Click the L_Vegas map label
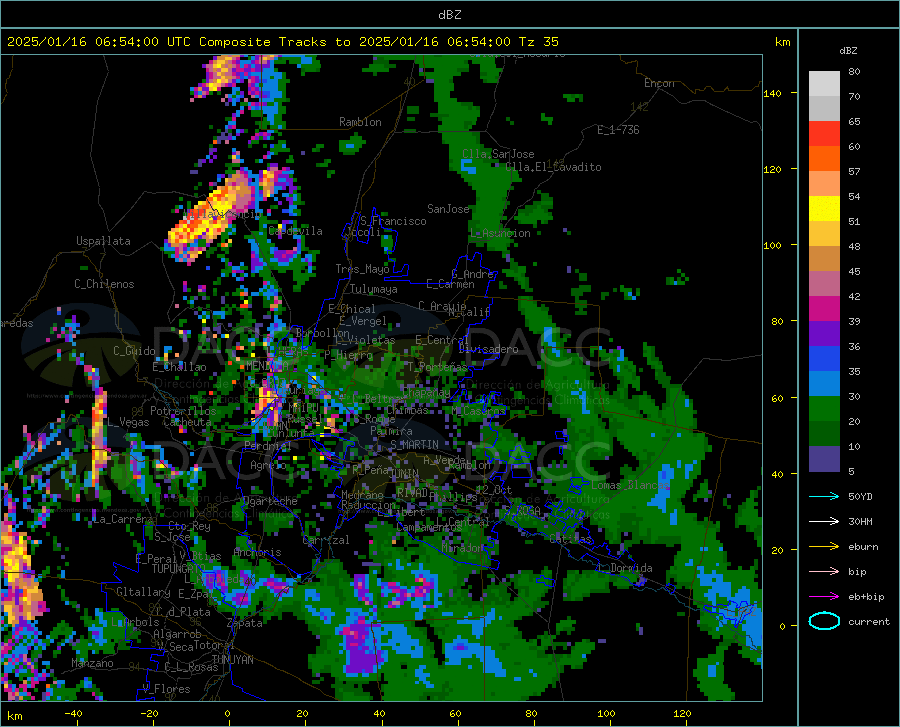900x727 pixels. 127,422
